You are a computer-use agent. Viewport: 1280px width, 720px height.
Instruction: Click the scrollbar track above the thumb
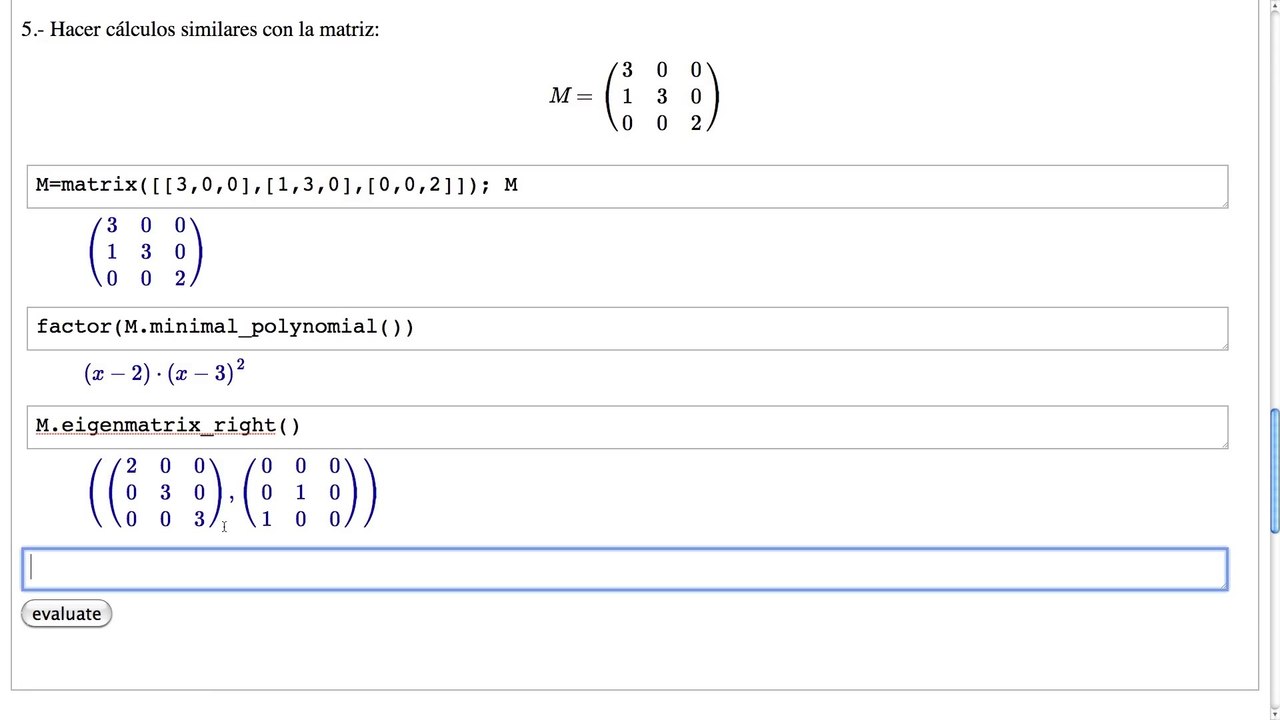coord(1274,200)
